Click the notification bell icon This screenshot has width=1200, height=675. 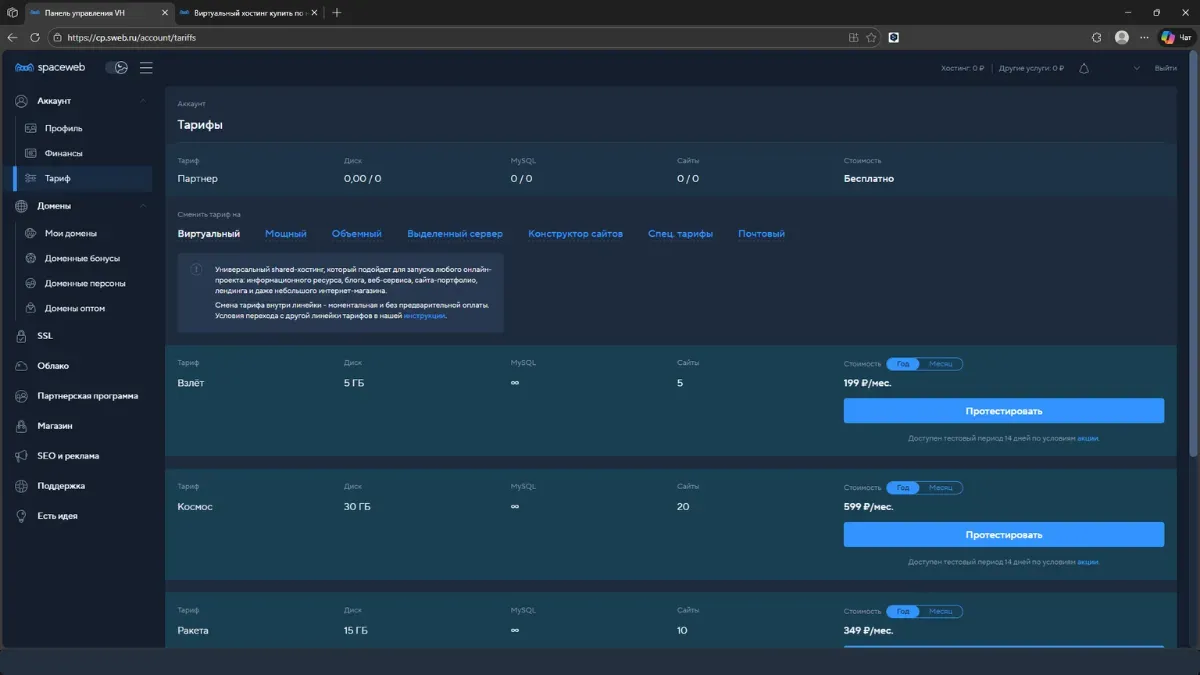click(x=1084, y=68)
